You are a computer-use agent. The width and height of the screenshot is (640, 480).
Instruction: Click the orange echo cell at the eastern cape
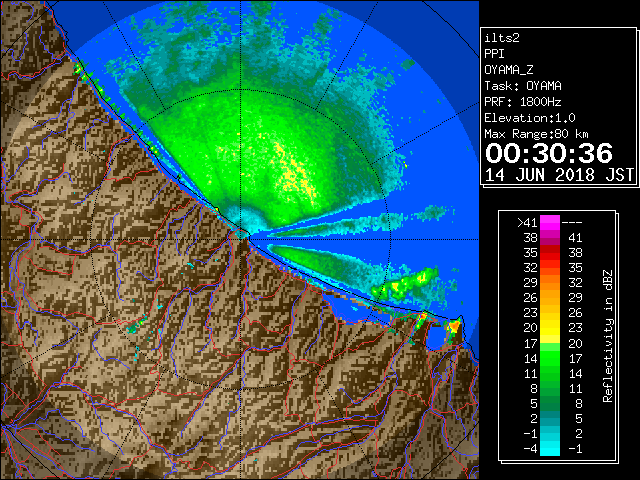454,327
